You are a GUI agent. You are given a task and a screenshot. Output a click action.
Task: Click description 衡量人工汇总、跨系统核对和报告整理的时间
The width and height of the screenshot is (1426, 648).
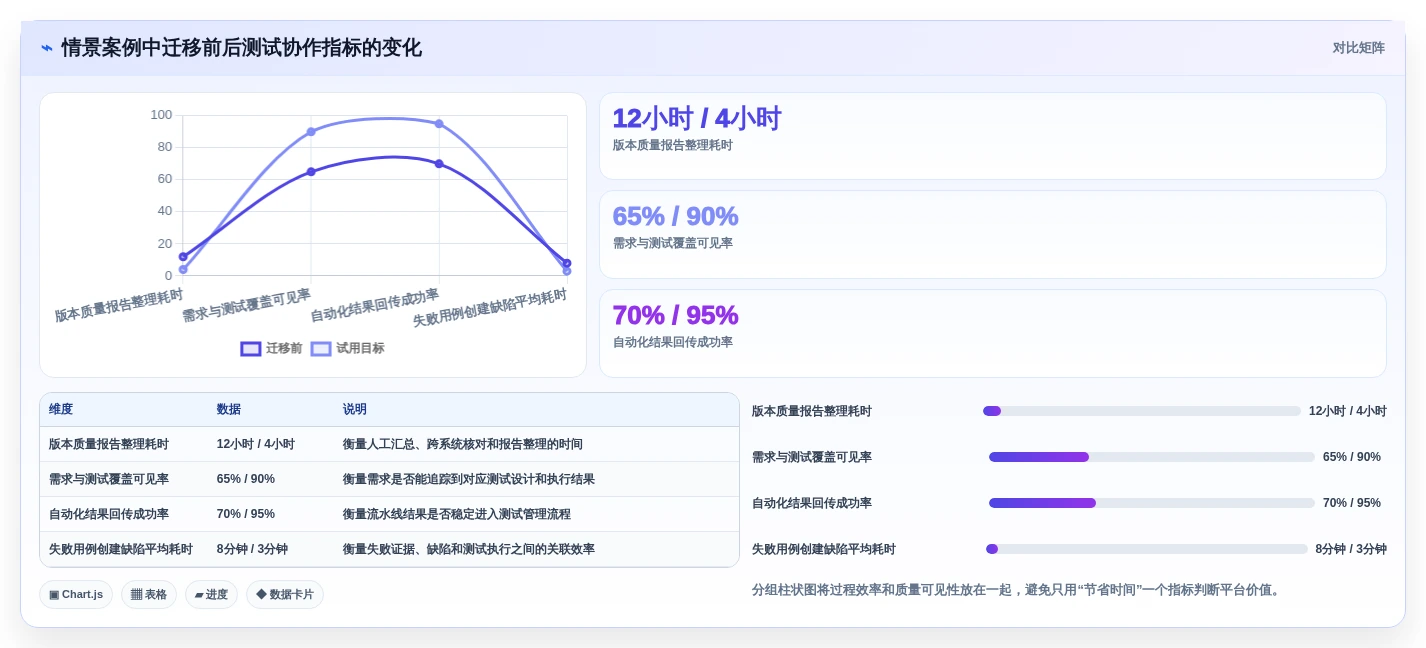click(463, 444)
